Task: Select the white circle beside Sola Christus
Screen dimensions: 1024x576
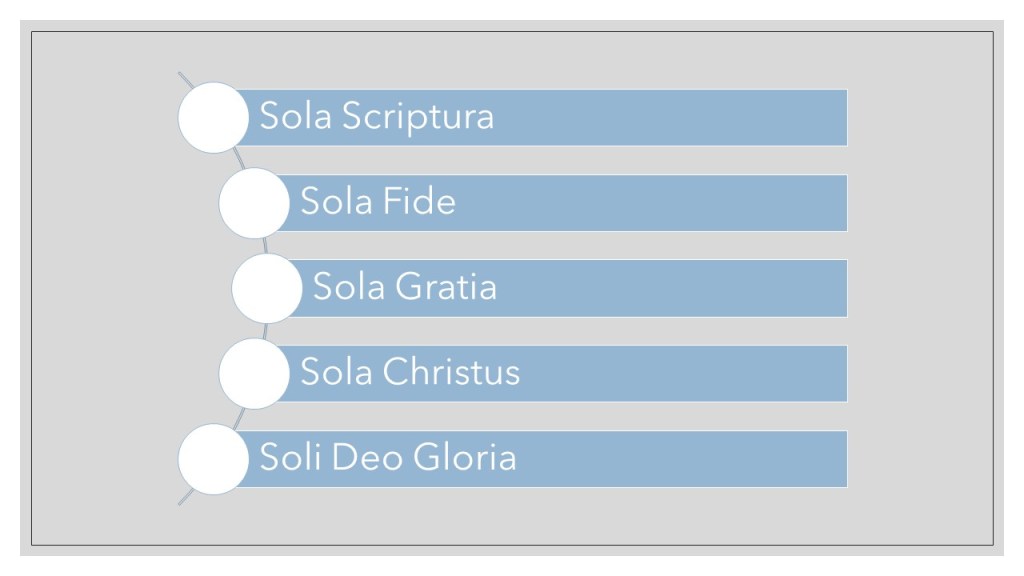Action: tap(254, 374)
